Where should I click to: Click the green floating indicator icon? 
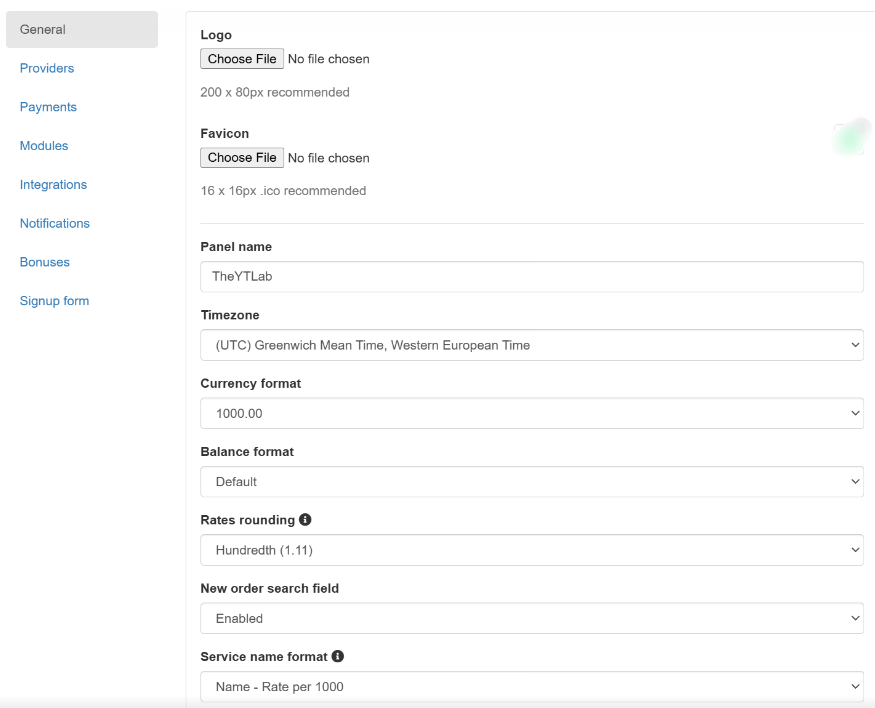click(850, 137)
